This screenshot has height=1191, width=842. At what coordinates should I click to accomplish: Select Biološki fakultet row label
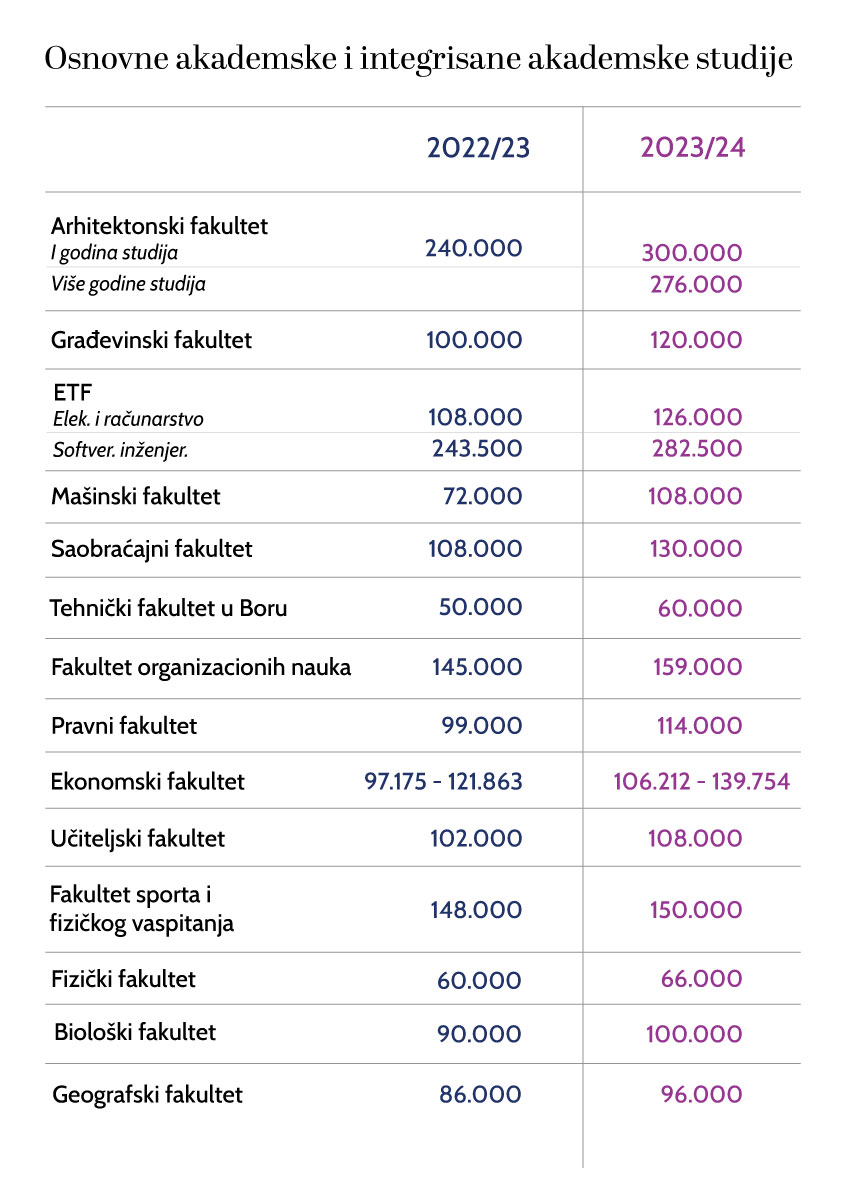(135, 1031)
